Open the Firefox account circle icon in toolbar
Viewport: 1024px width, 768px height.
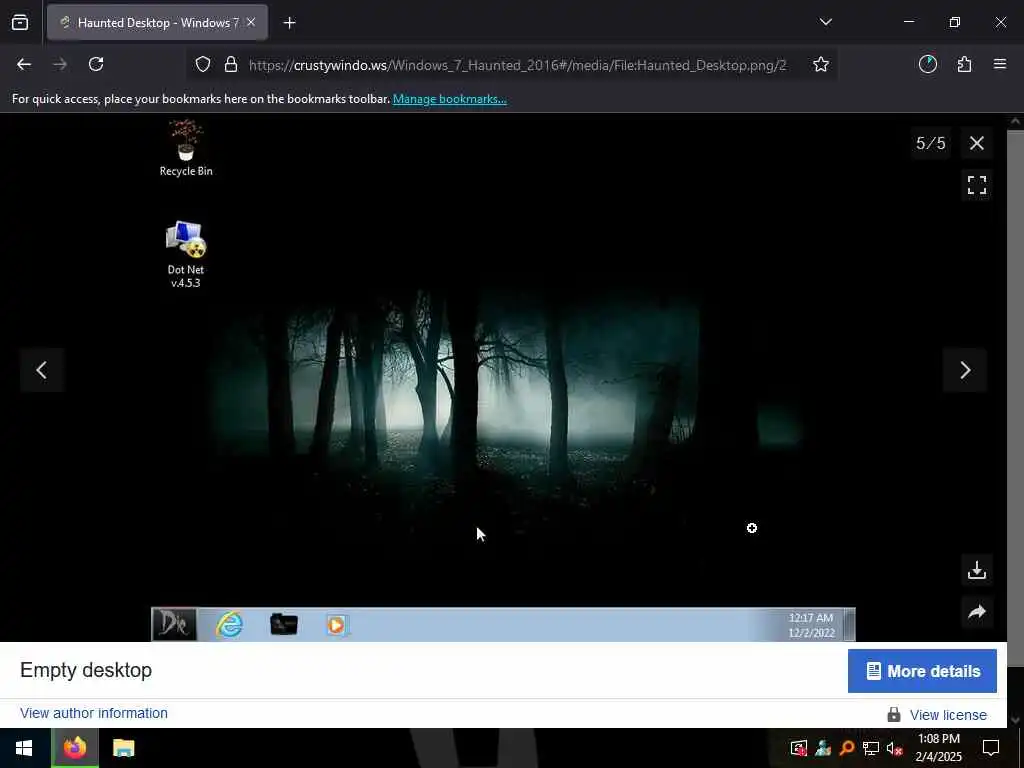(928, 64)
